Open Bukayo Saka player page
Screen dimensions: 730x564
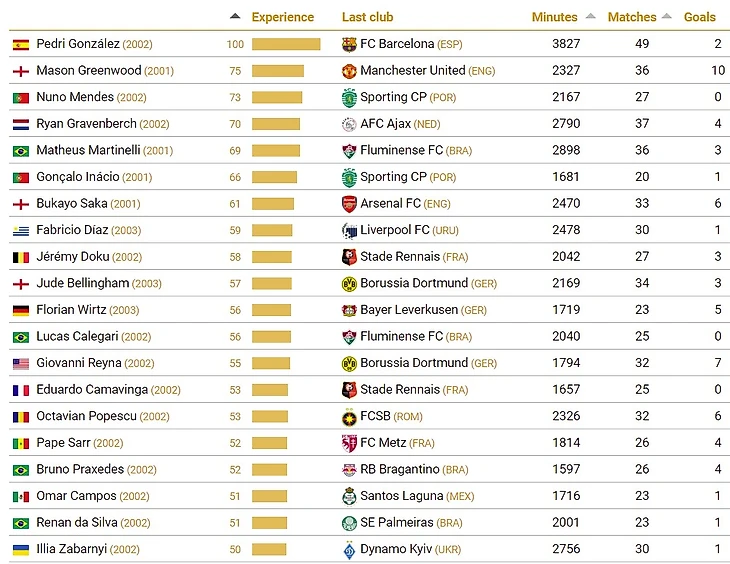point(72,203)
